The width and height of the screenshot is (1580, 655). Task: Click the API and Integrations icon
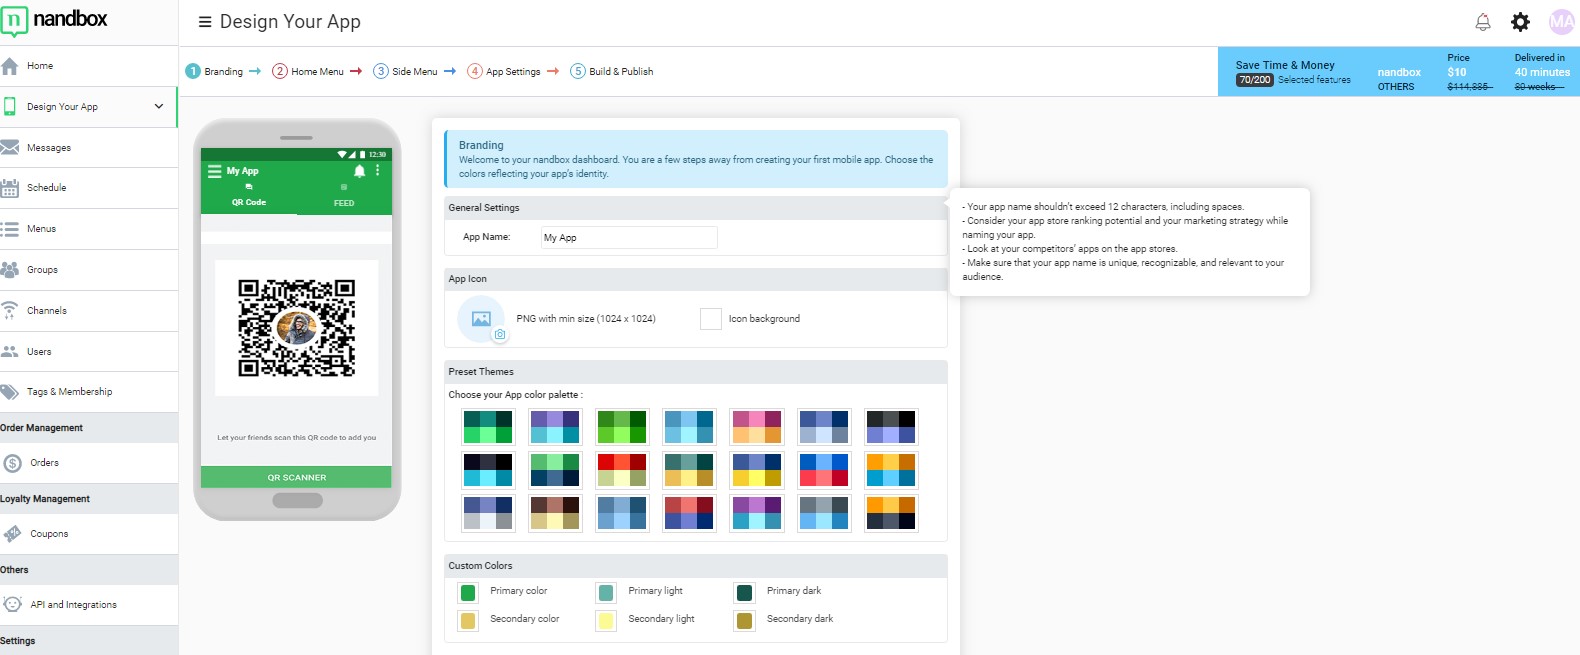point(13,604)
